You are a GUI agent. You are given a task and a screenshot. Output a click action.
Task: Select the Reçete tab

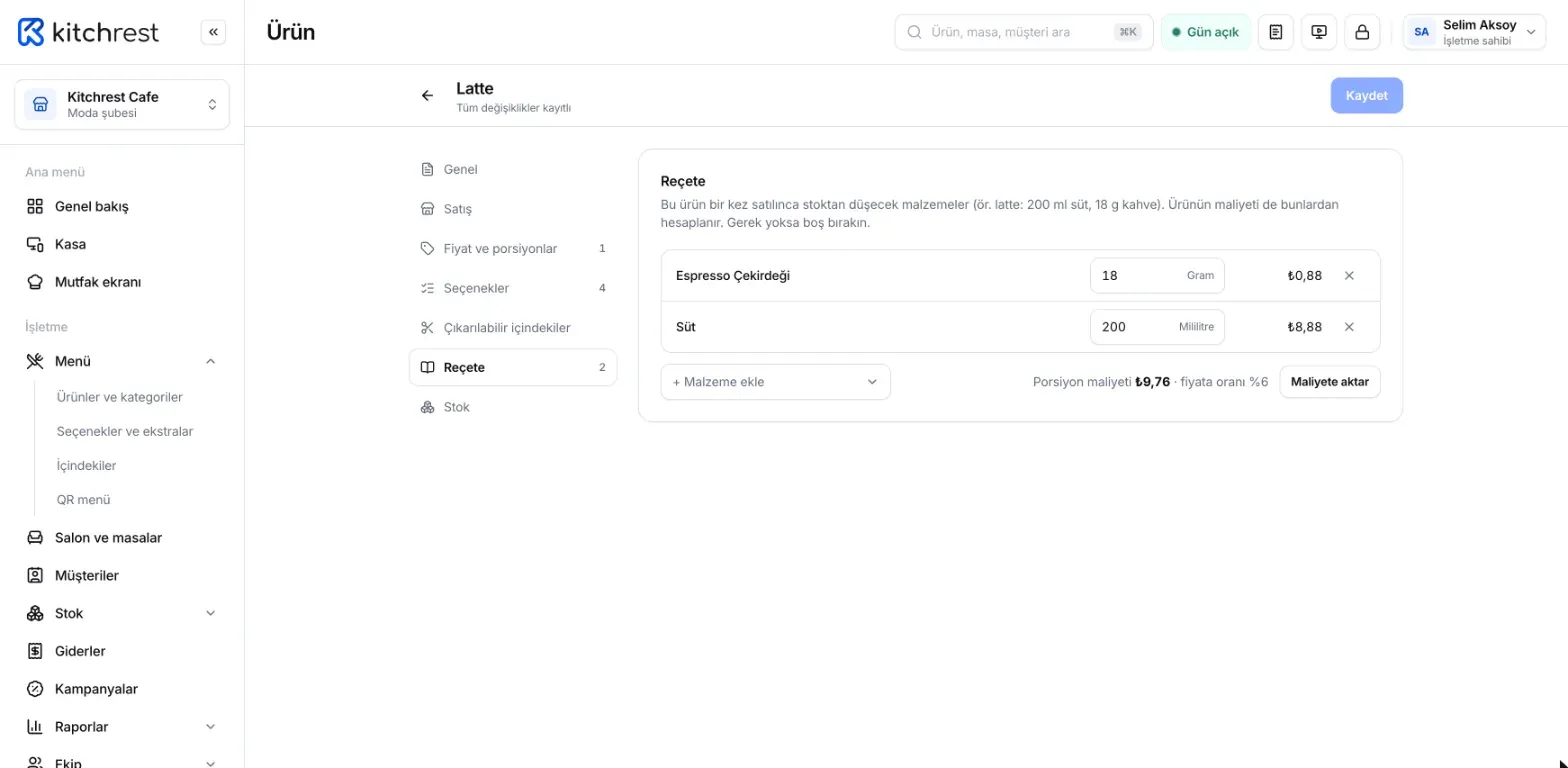[x=513, y=367]
